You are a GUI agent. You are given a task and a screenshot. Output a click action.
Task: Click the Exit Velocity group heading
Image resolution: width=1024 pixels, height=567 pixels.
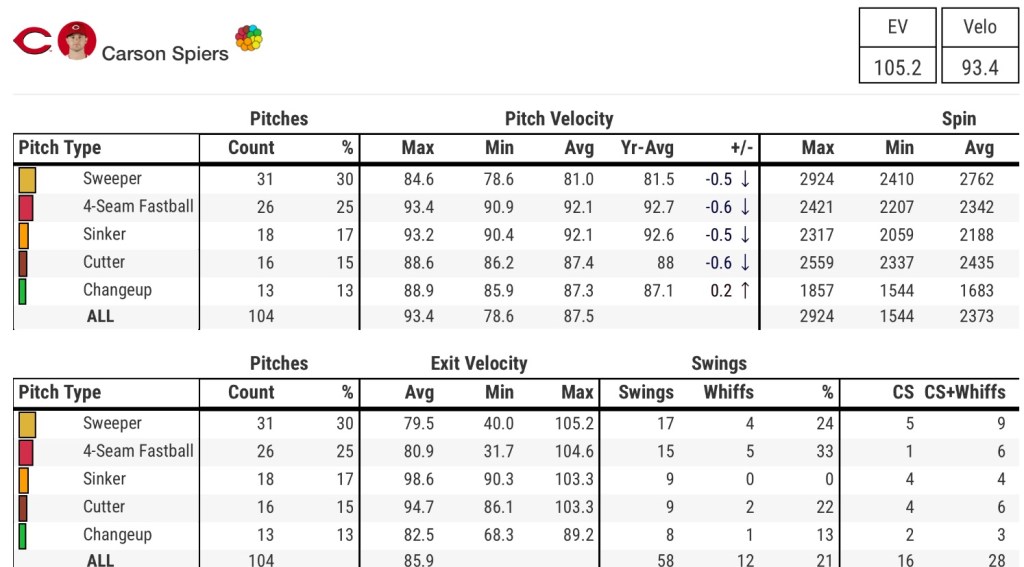[x=478, y=364]
